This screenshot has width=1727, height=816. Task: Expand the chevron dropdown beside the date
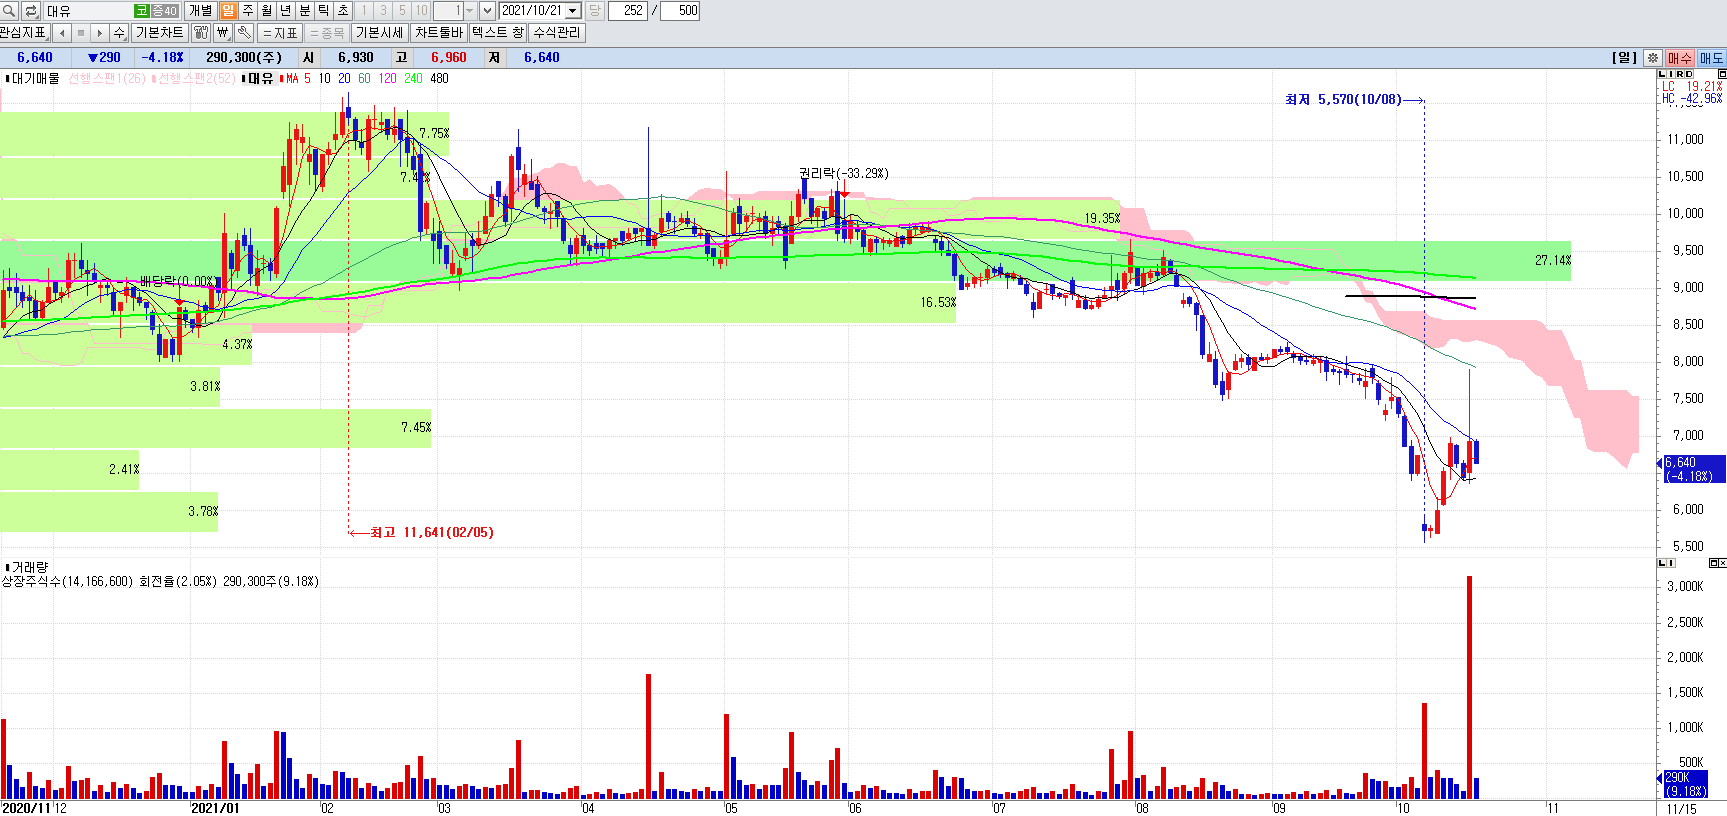pyautogui.click(x=487, y=10)
